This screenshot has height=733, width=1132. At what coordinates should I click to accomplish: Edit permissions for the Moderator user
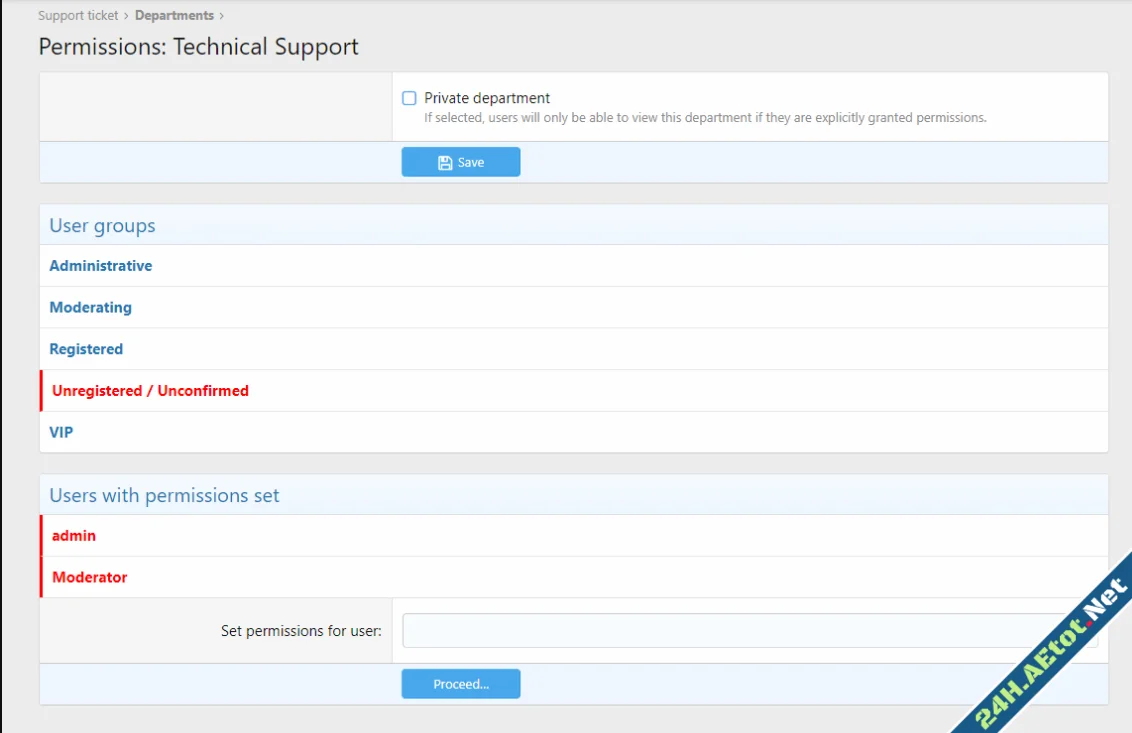90,578
